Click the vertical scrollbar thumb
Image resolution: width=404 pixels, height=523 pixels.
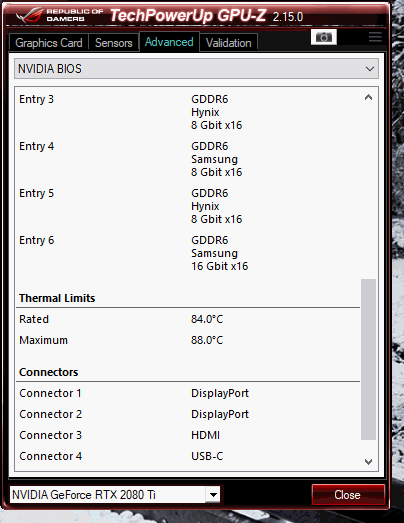point(368,360)
